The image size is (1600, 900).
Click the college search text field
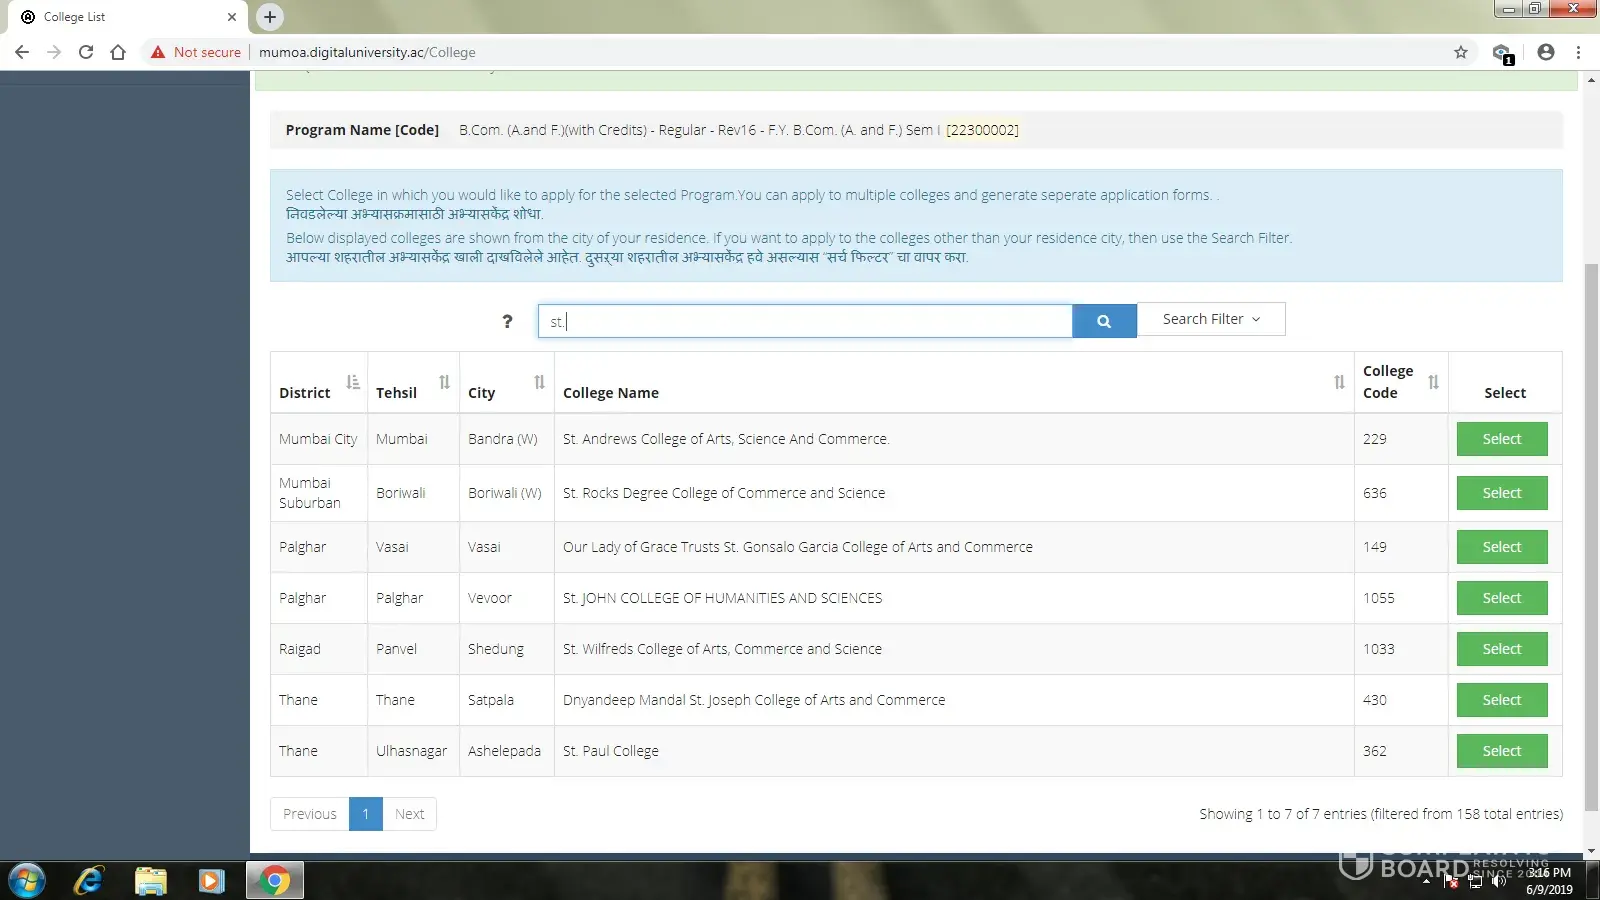coord(805,321)
